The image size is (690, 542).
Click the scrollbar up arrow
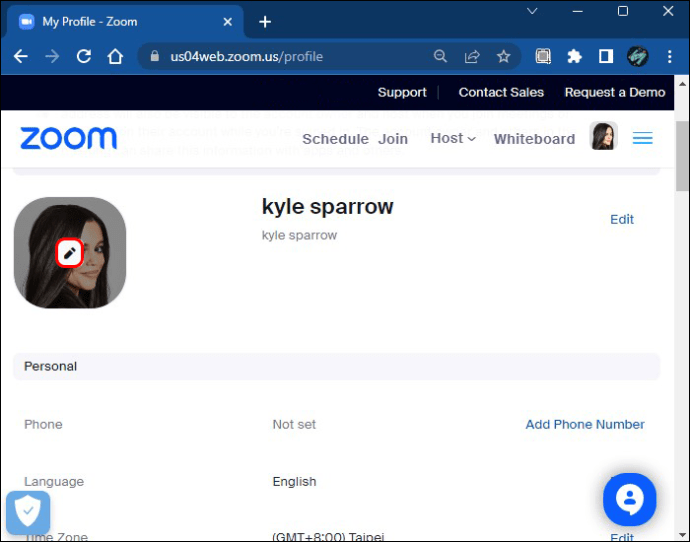[x=682, y=84]
